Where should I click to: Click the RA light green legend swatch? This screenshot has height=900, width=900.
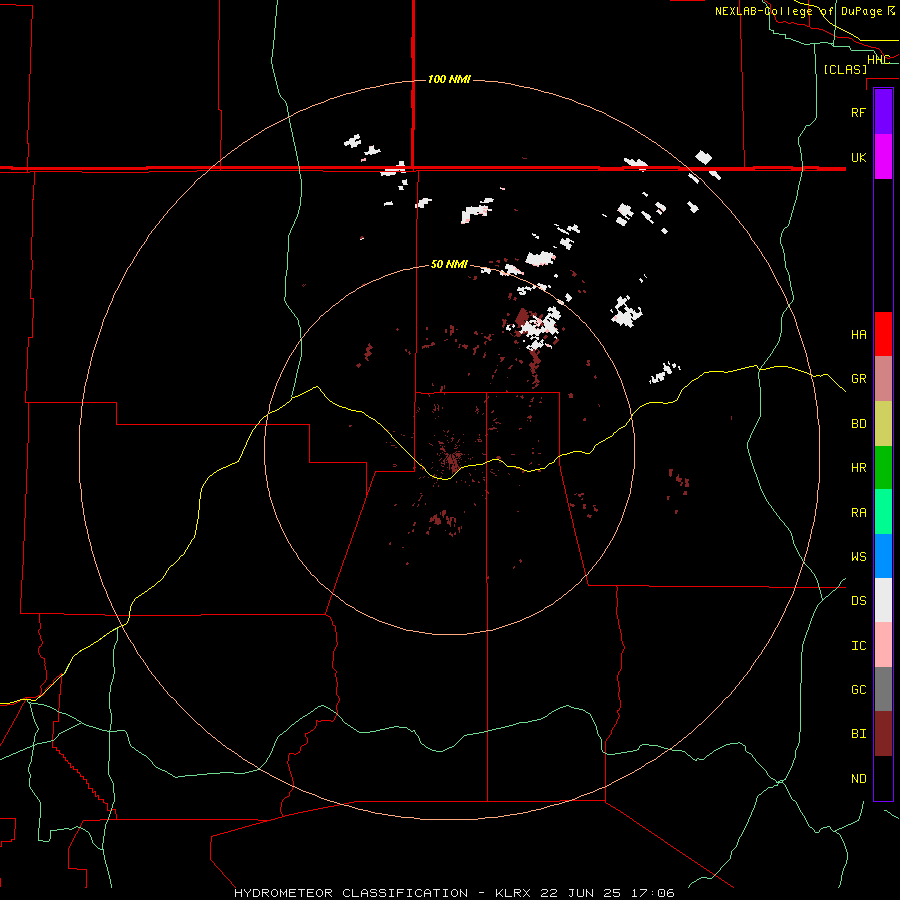tap(883, 512)
